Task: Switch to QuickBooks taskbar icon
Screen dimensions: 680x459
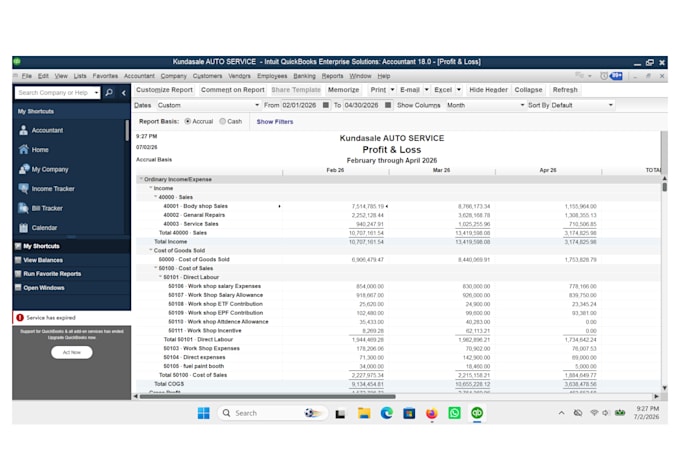Action: (x=477, y=413)
